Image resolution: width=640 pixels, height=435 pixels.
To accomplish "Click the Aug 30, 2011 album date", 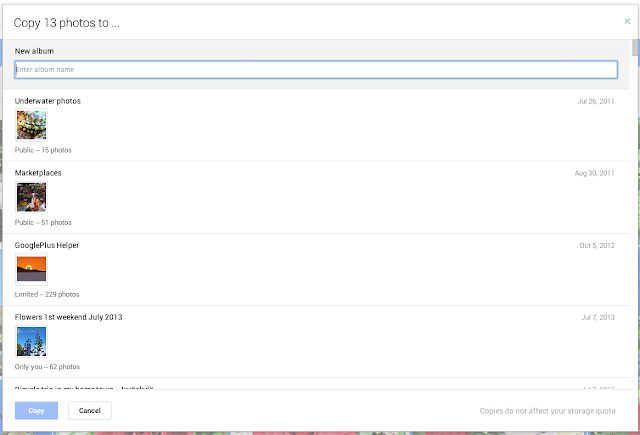I will (x=594, y=173).
